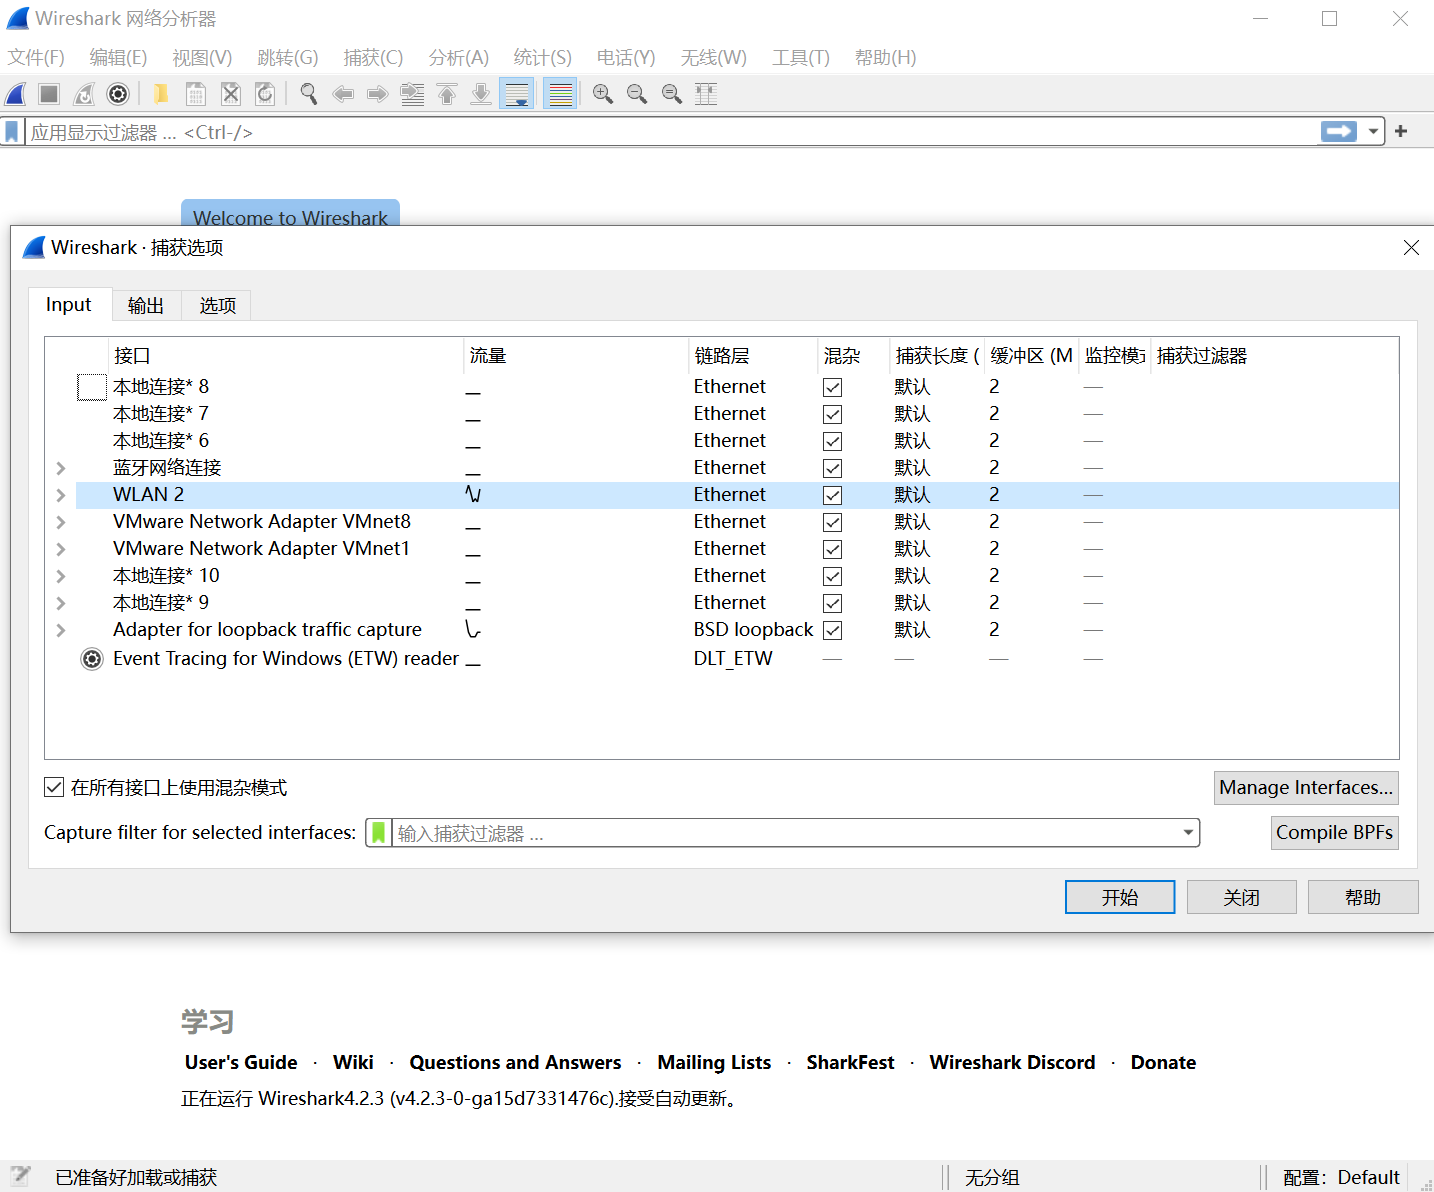Toggle promiscuous checkbox for 本地连接* 8
The width and height of the screenshot is (1434, 1192).
coord(832,387)
